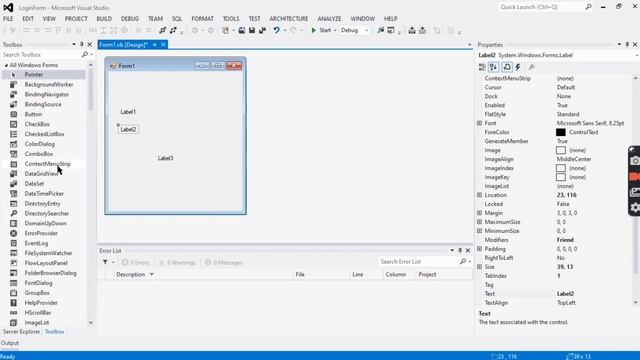Expand the MaximumSize property
Screen dimensions: 640x360
480,222
